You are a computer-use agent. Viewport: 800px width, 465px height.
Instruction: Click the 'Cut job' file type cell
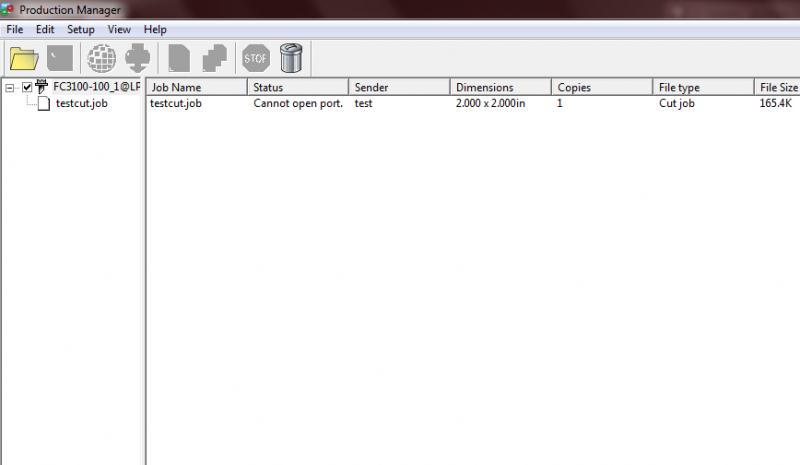pyautogui.click(x=677, y=103)
